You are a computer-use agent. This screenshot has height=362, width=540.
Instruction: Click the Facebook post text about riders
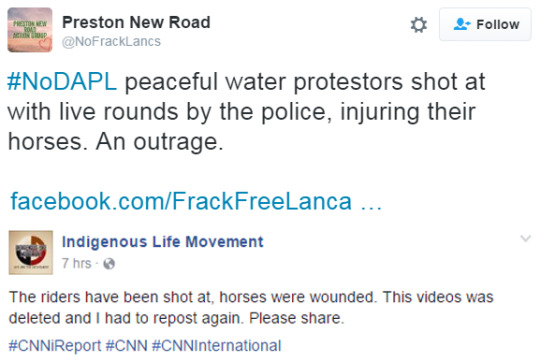(251, 308)
